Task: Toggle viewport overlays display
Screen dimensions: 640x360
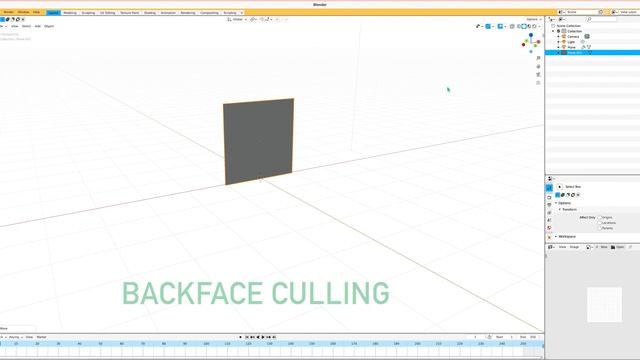Action: pos(500,26)
